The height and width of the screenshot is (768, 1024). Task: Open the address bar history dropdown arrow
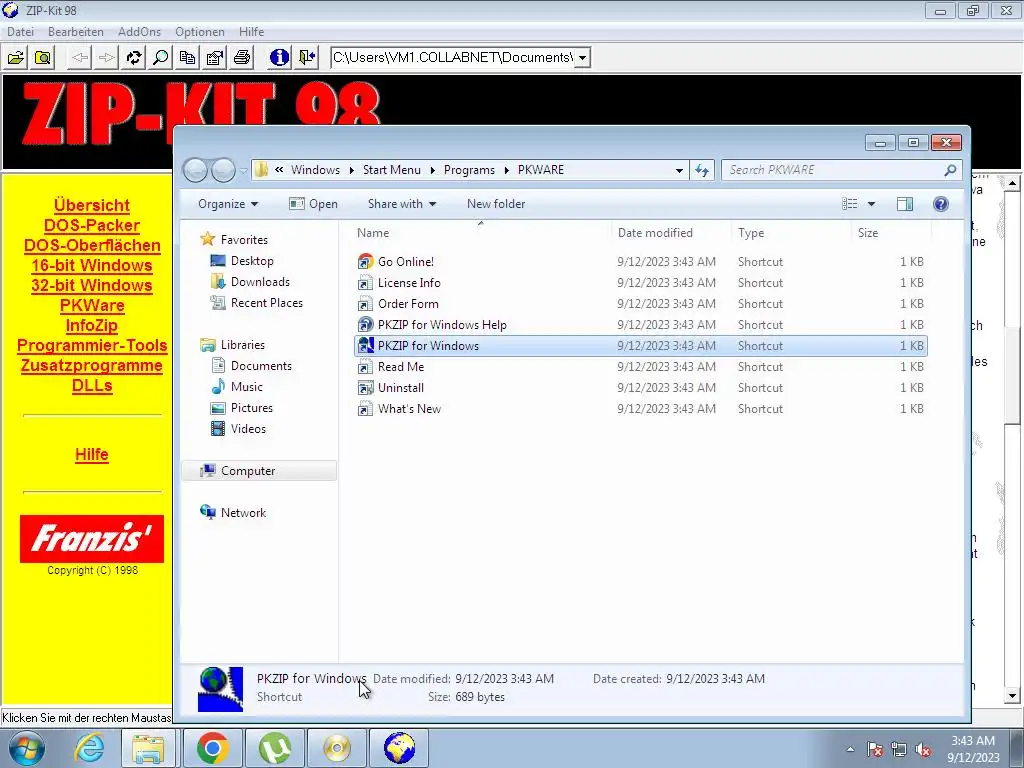coord(679,170)
